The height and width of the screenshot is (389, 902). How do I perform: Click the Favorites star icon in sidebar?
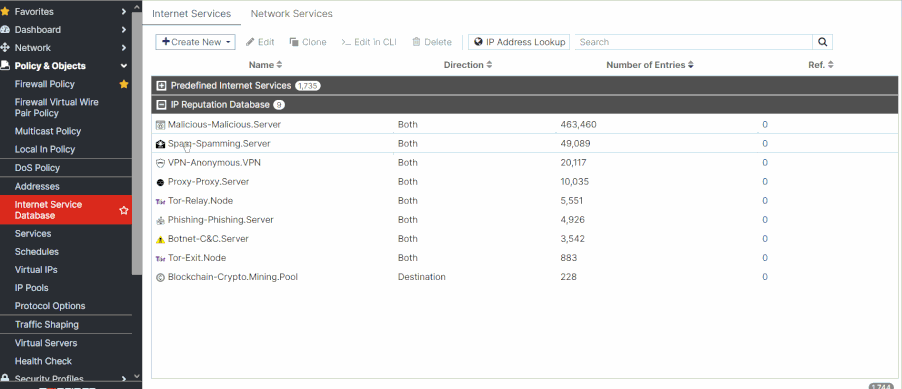tap(5, 12)
